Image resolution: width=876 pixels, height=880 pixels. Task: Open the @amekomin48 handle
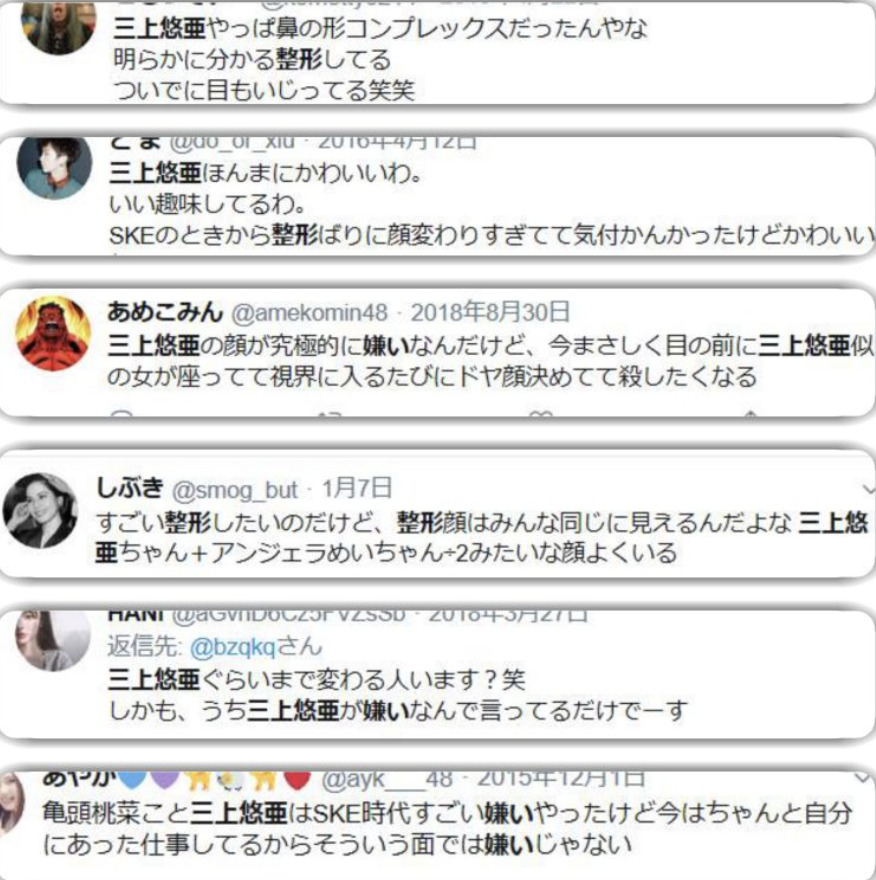click(309, 313)
